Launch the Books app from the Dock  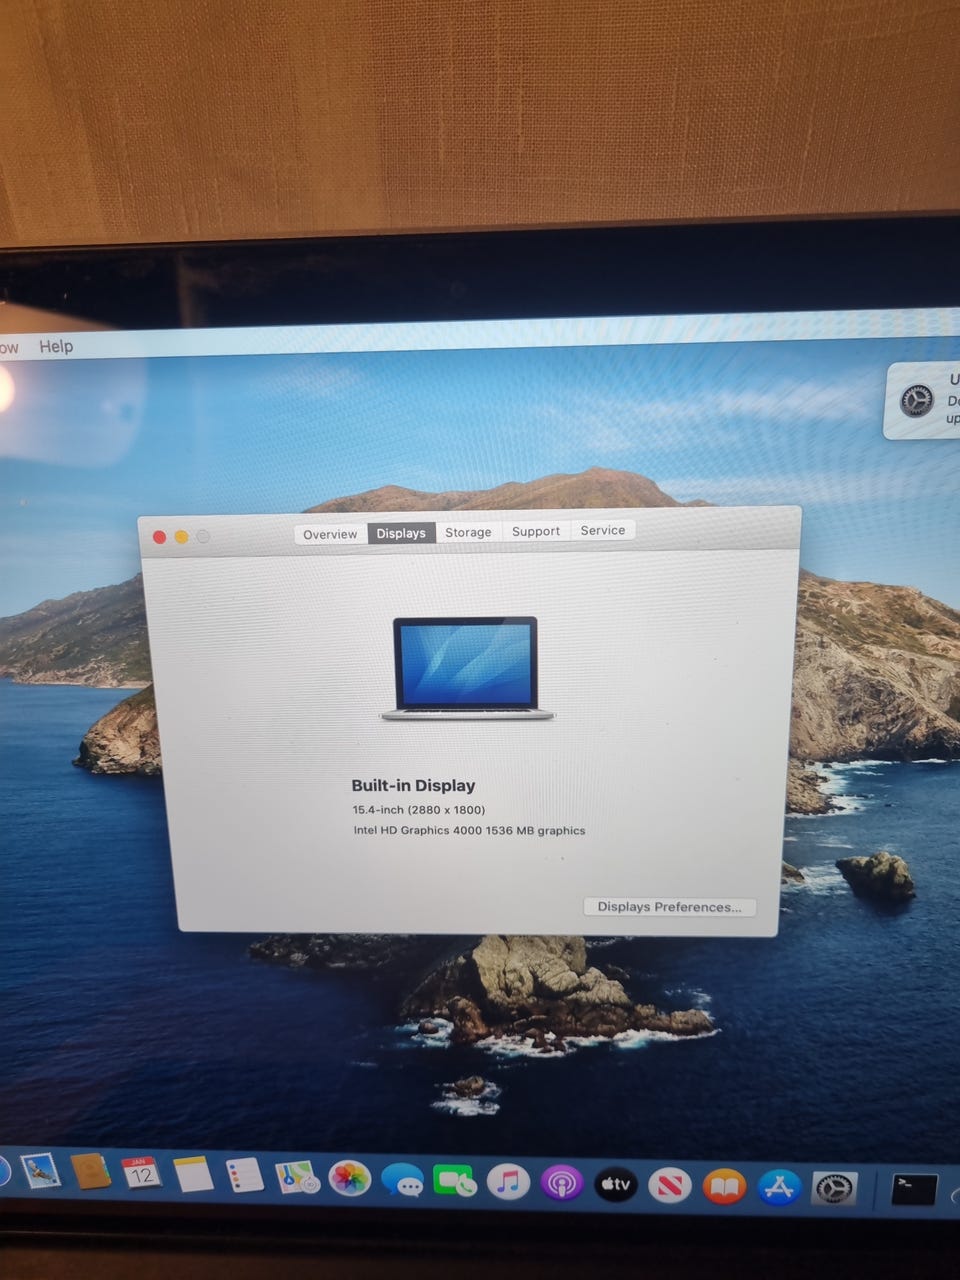coord(724,1187)
